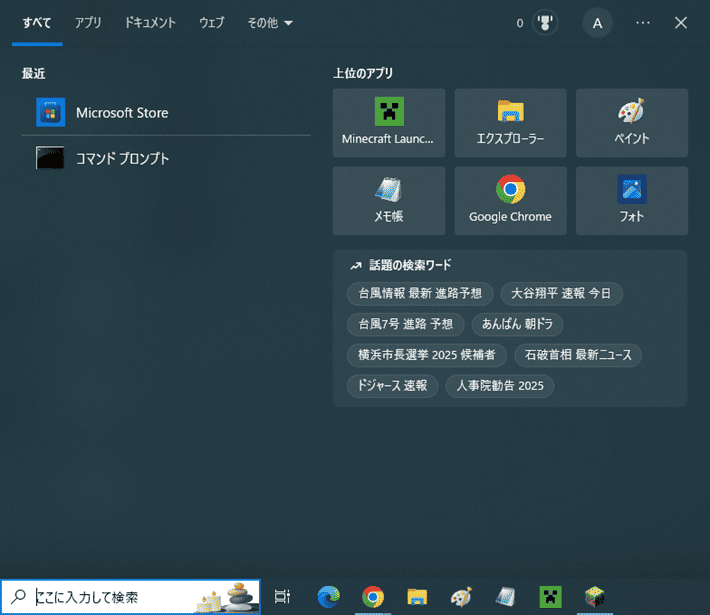Open the account avatar labeled A

pos(597,23)
